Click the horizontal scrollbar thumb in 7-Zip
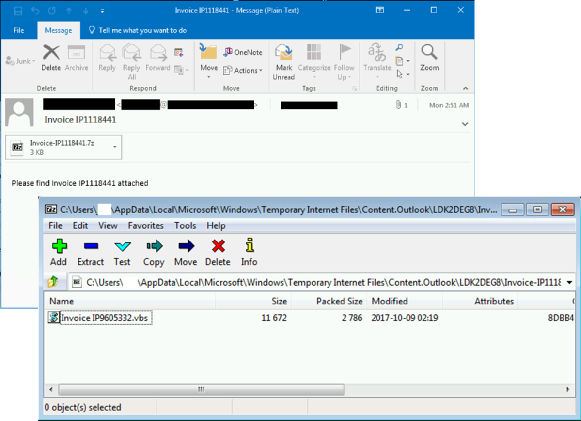 201,389
